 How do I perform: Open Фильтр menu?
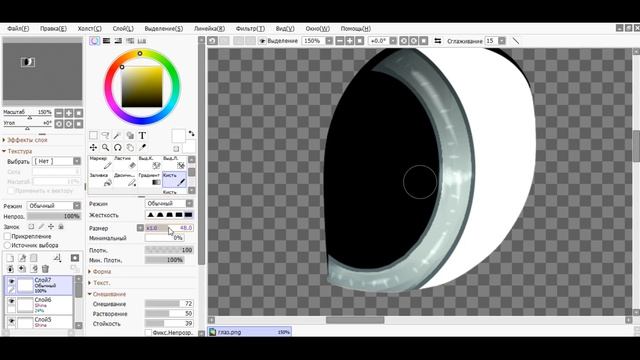(x=250, y=29)
